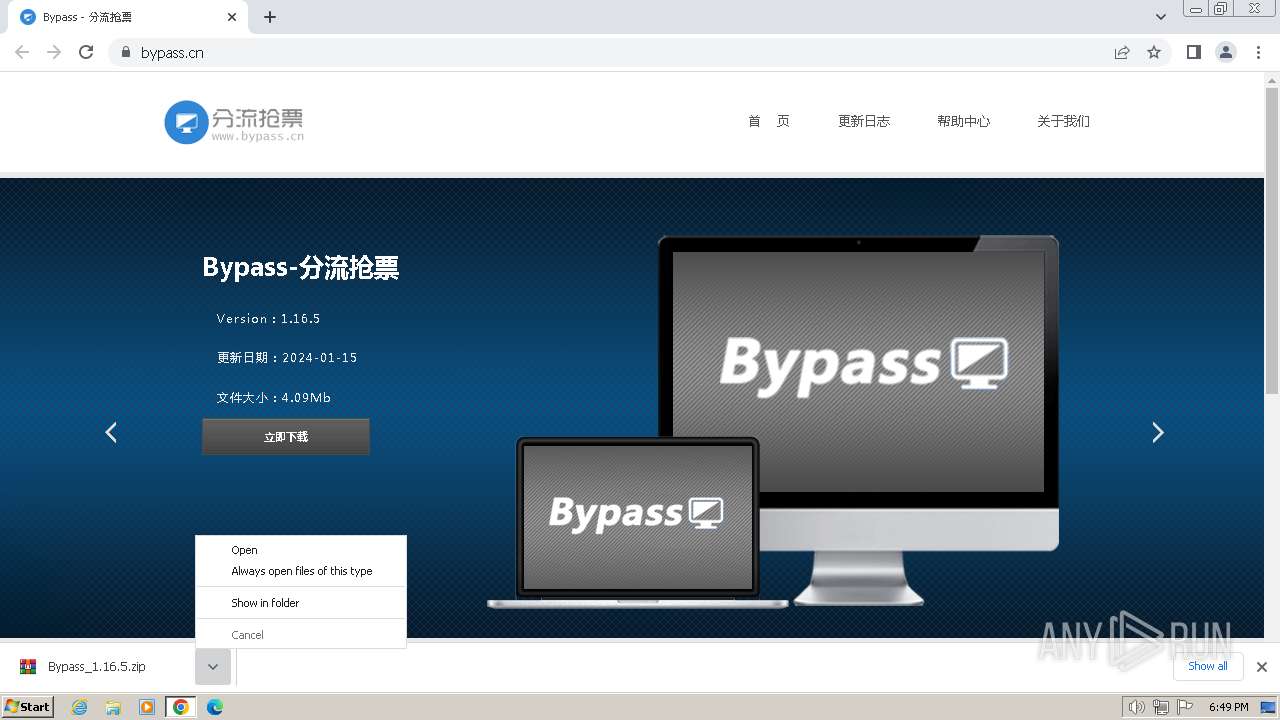
Task: Click the 文件大小：4.09Mb text
Action: (273, 398)
